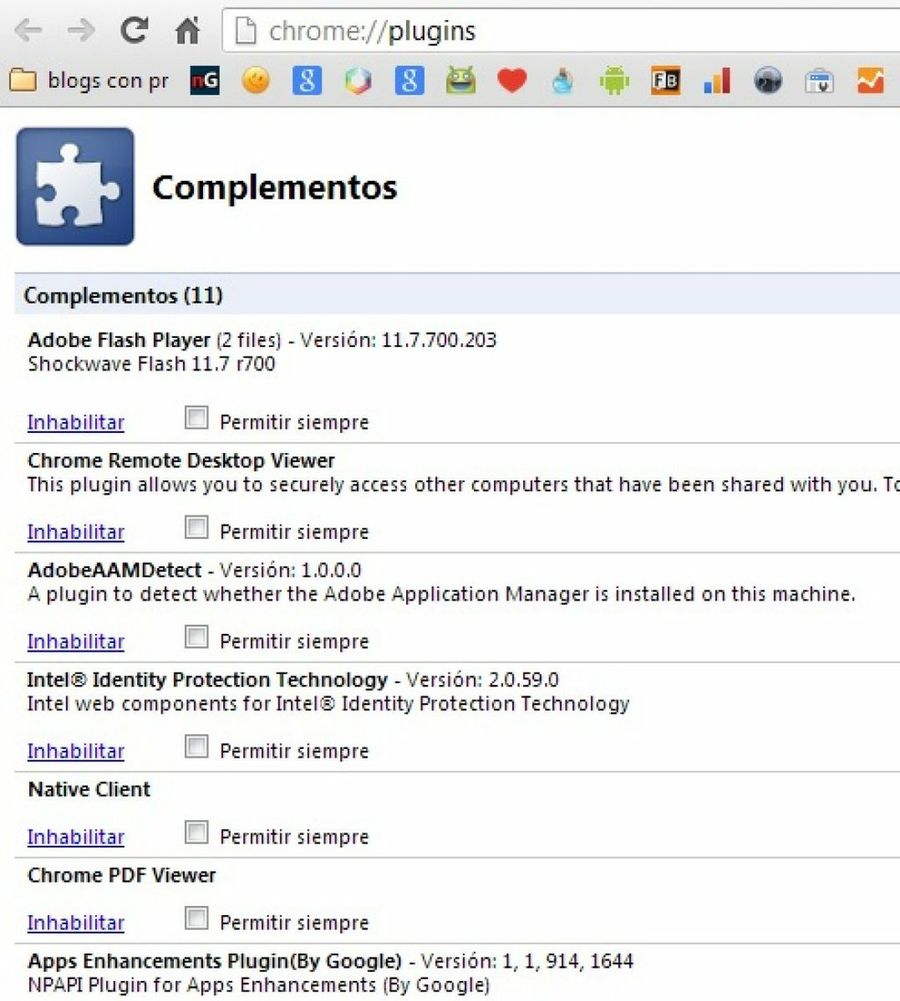This screenshot has height=1001, width=900.
Task: Disable Chrome Remote Desktop Viewer via Inhabilitar
Action: click(x=76, y=532)
